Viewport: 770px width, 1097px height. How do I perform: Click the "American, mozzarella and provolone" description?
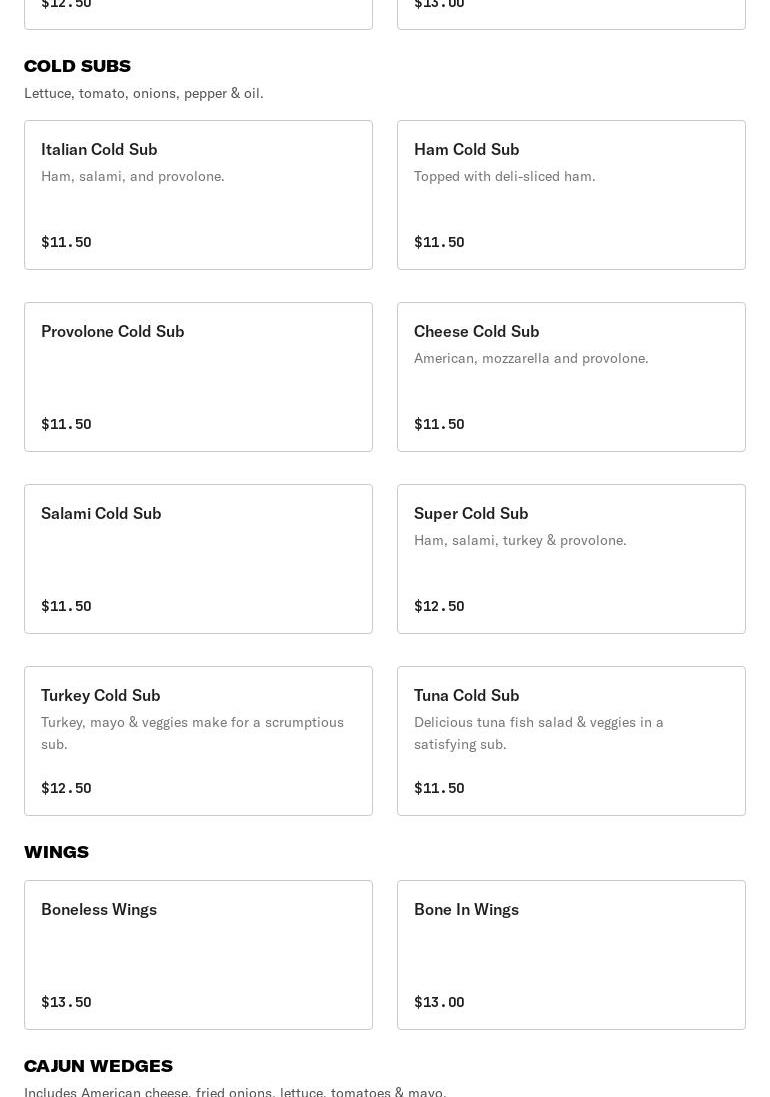[x=531, y=358]
